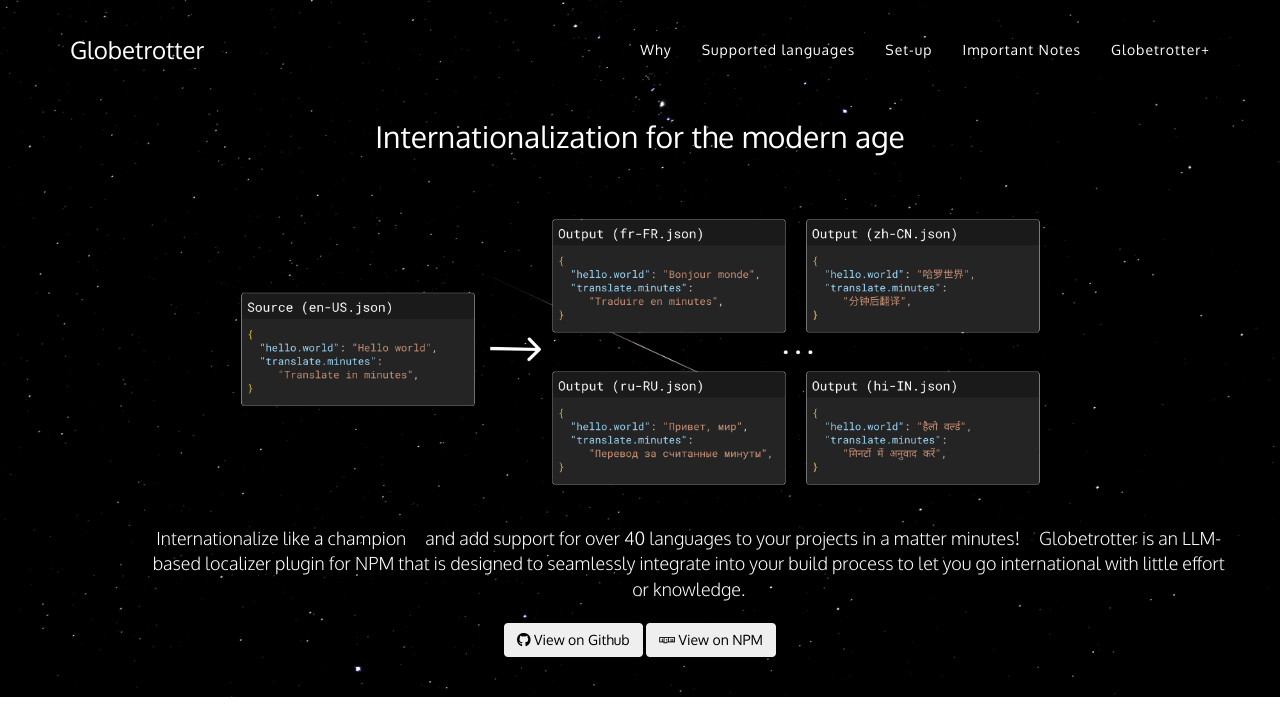Click the "Internationalization for the modern age" heading
This screenshot has width=1280, height=720.
(x=639, y=137)
